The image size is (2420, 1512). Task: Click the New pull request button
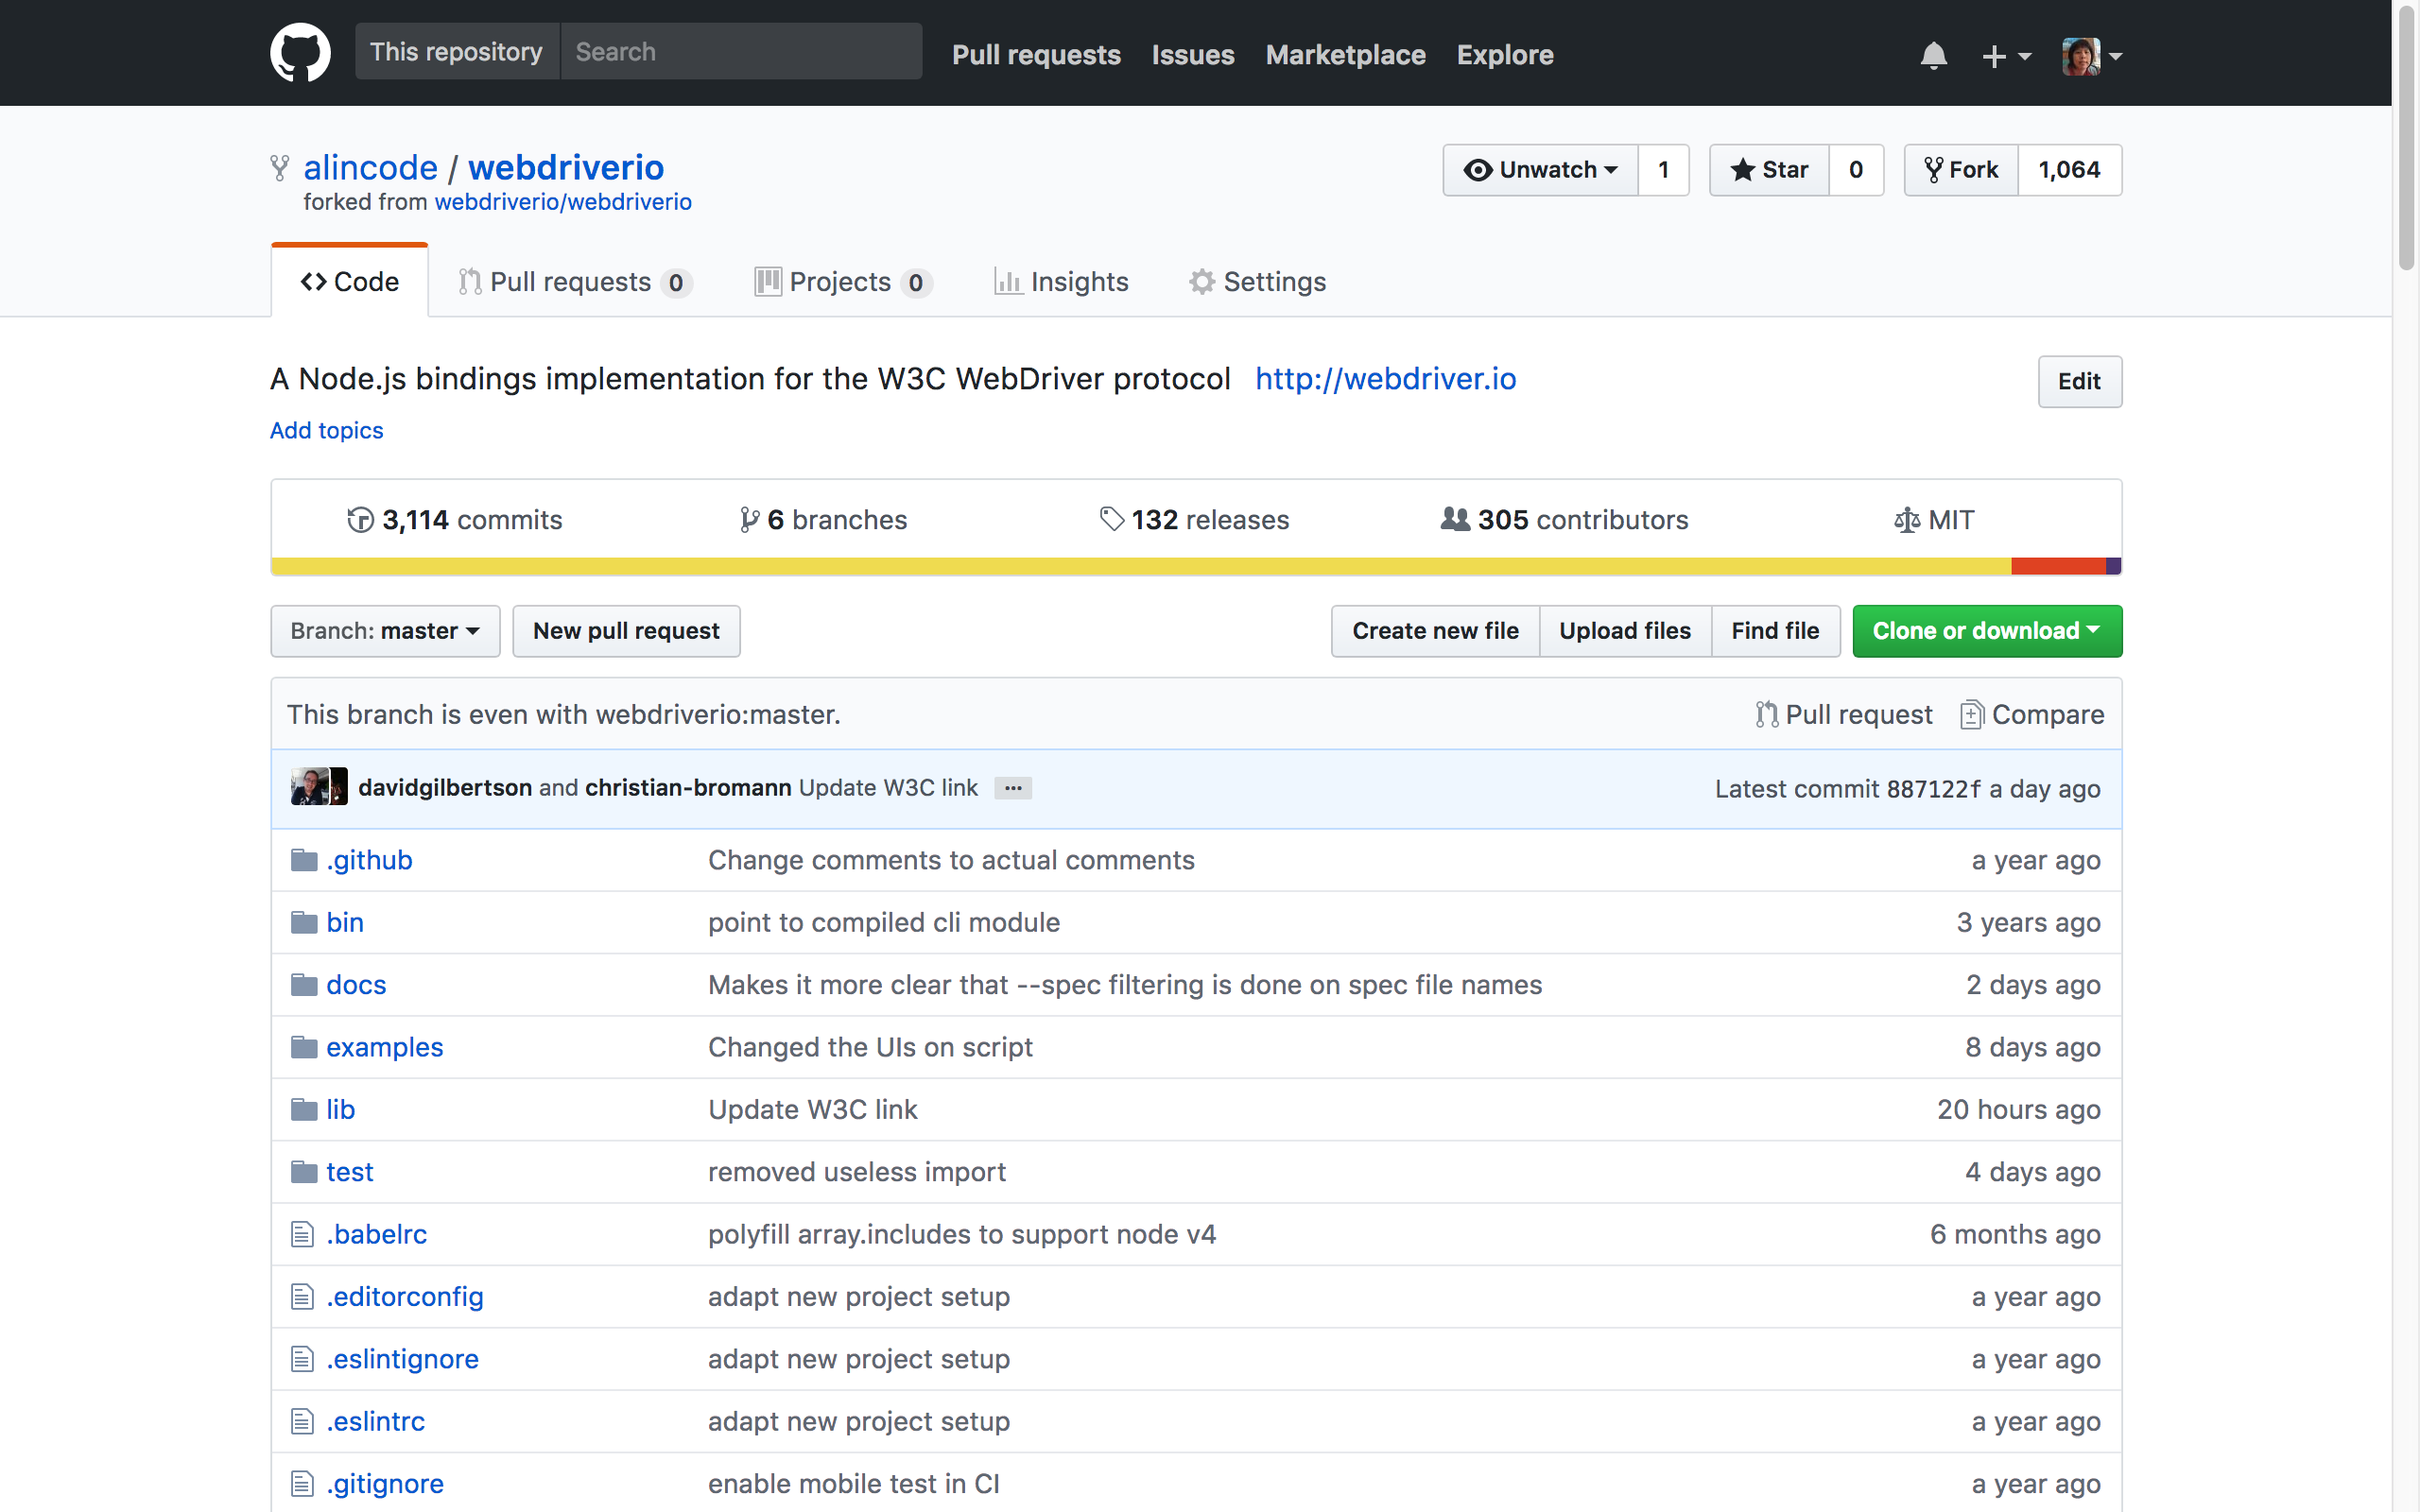point(626,631)
